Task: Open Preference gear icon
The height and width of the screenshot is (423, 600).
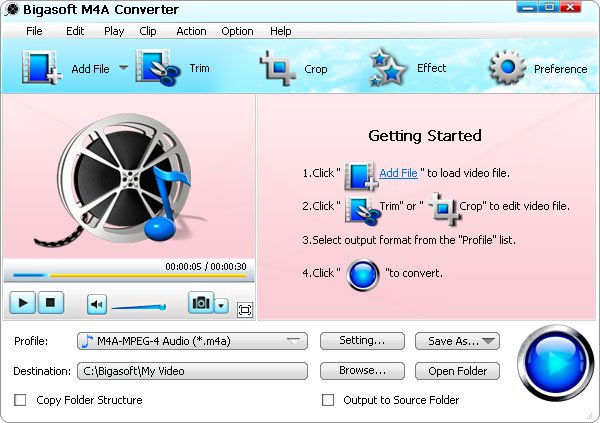Action: [x=507, y=68]
